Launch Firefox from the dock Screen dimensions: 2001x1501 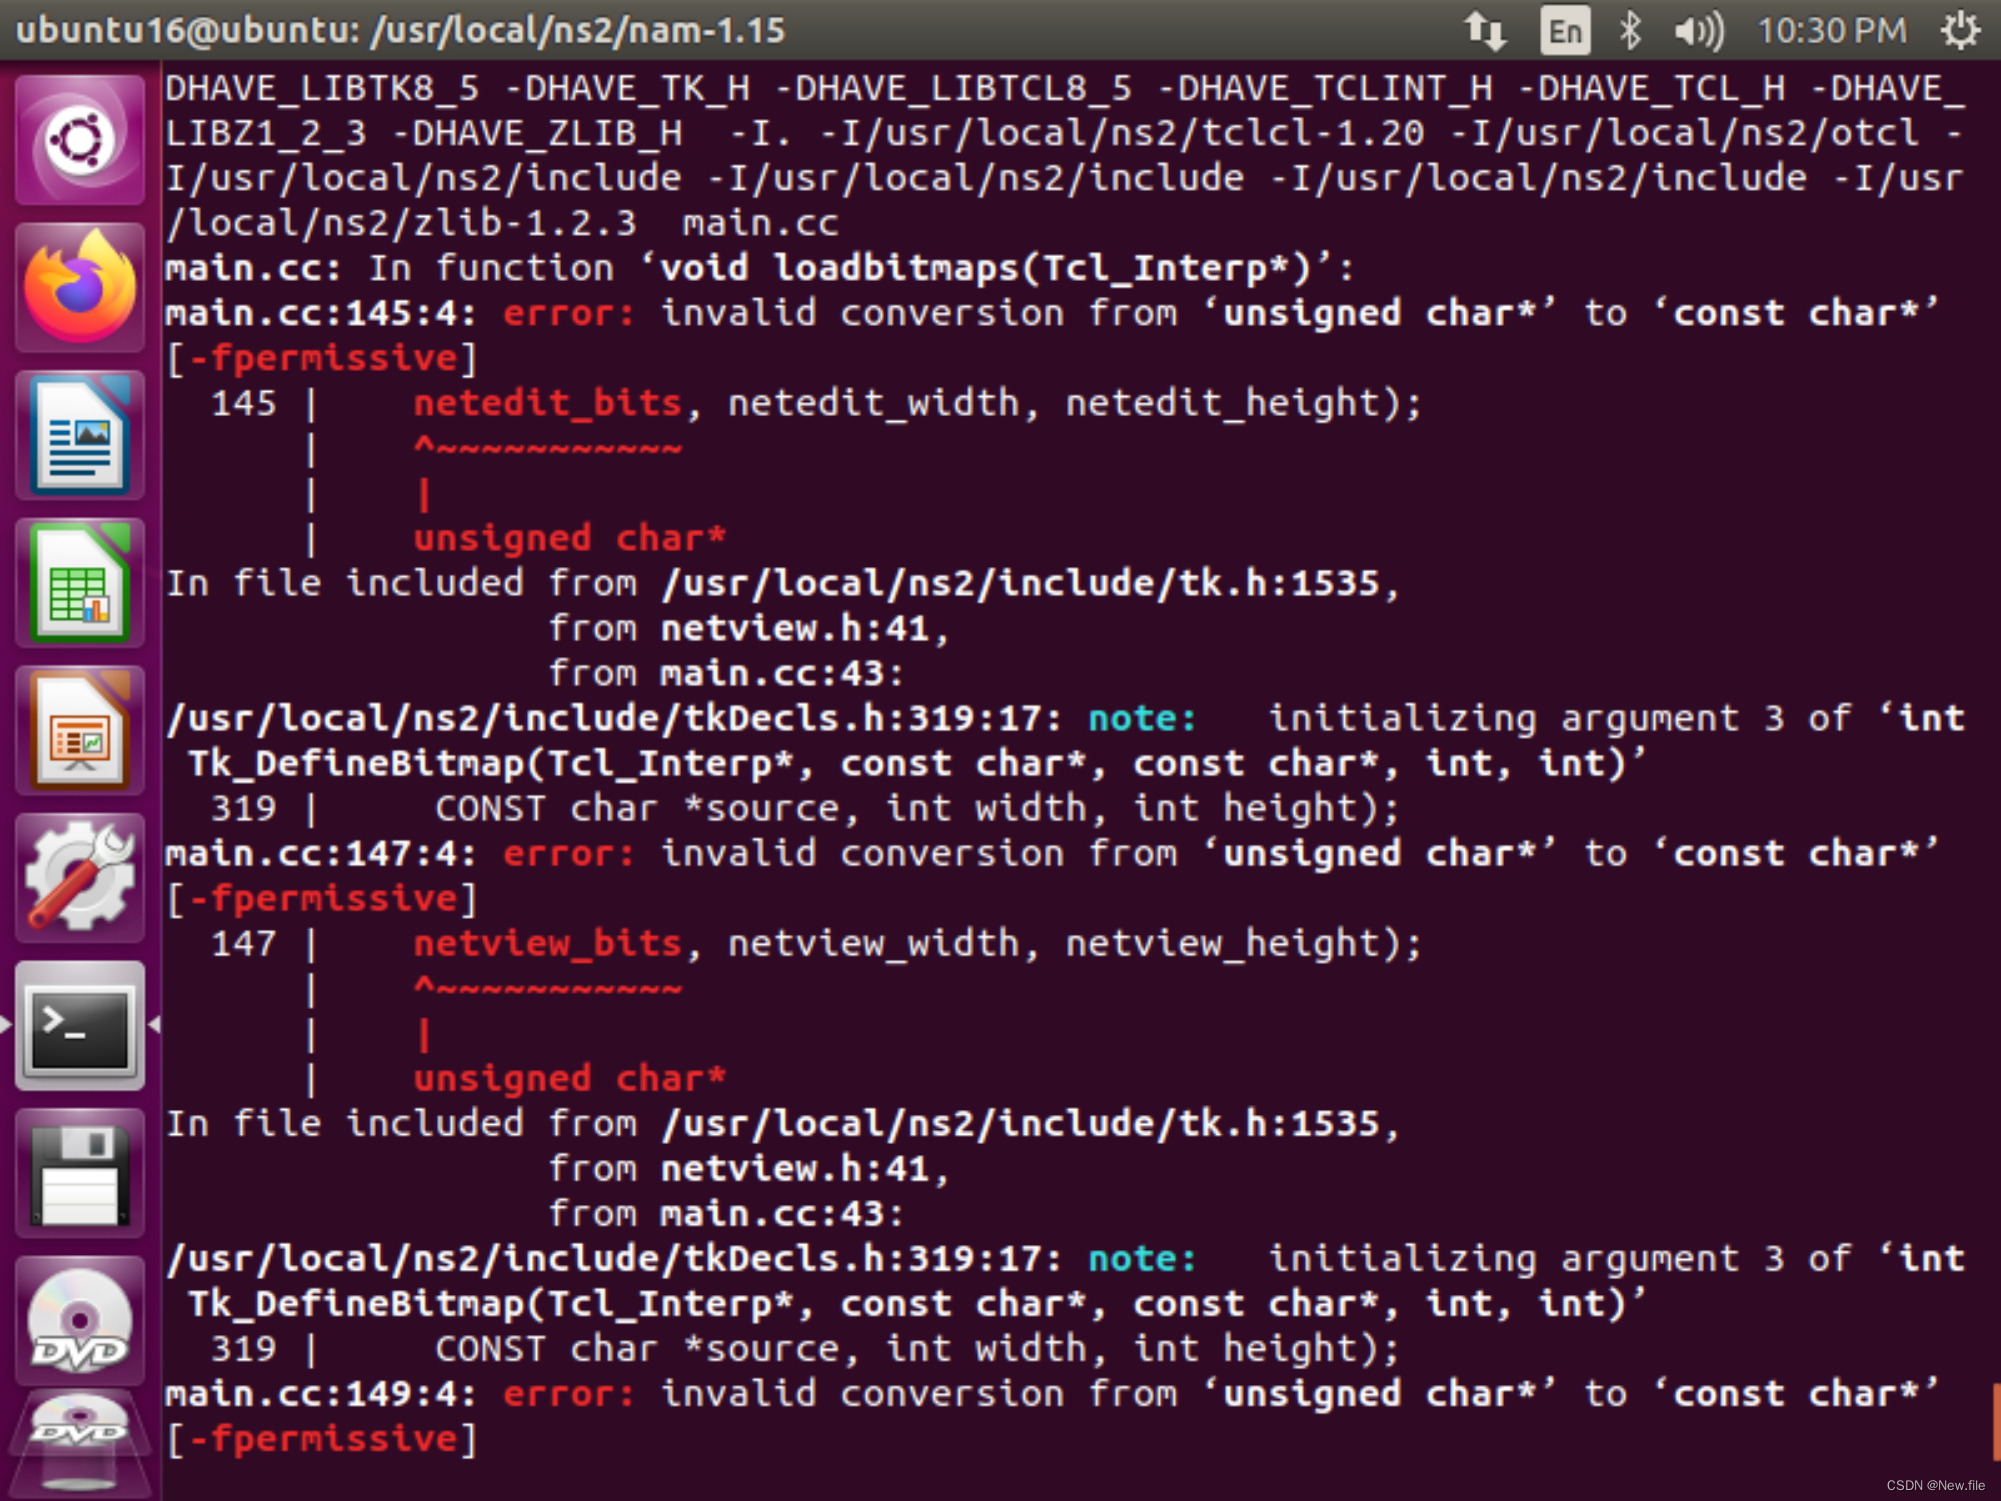(79, 287)
